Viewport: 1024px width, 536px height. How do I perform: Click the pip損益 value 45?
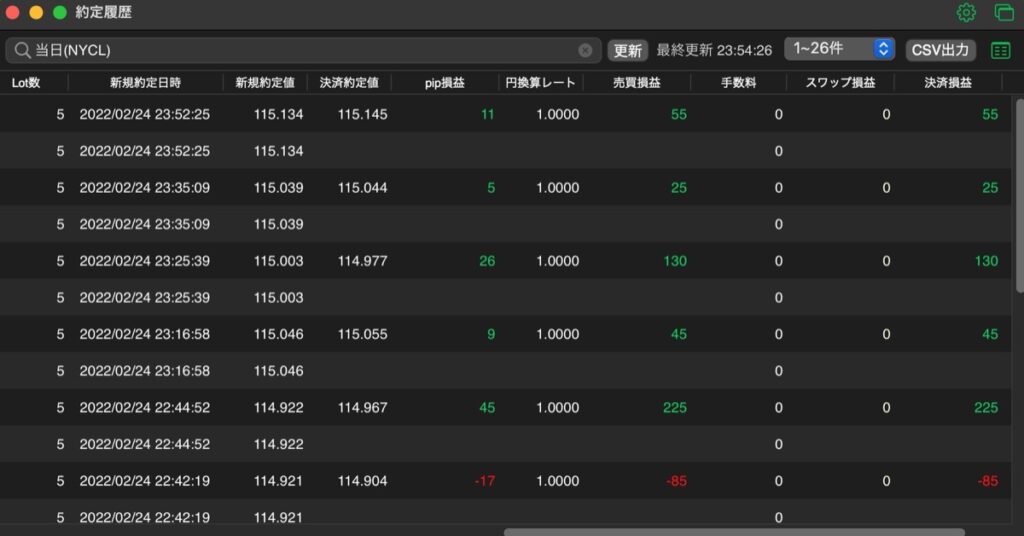click(487, 407)
